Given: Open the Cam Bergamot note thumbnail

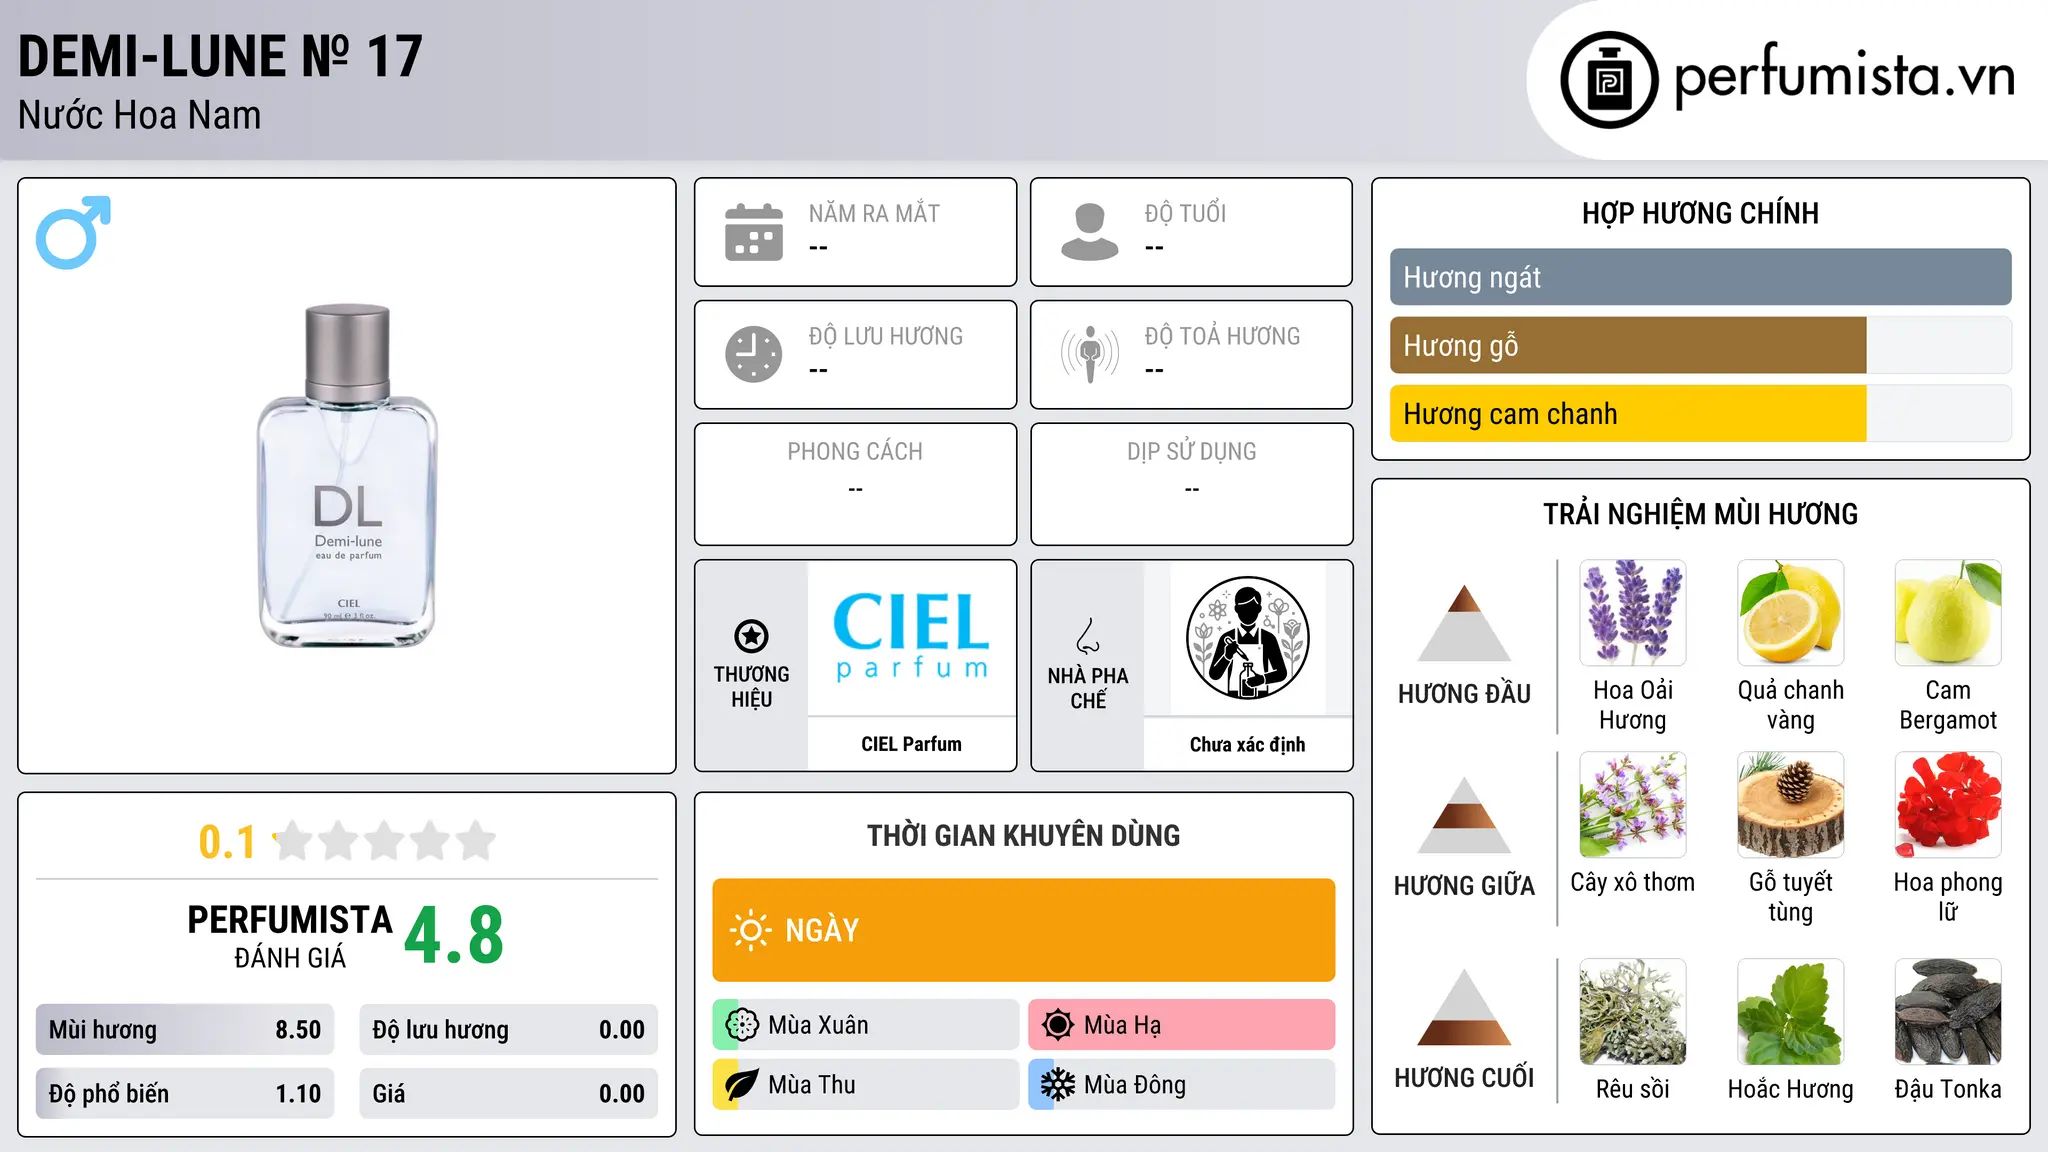Looking at the screenshot, I should click(x=1948, y=613).
